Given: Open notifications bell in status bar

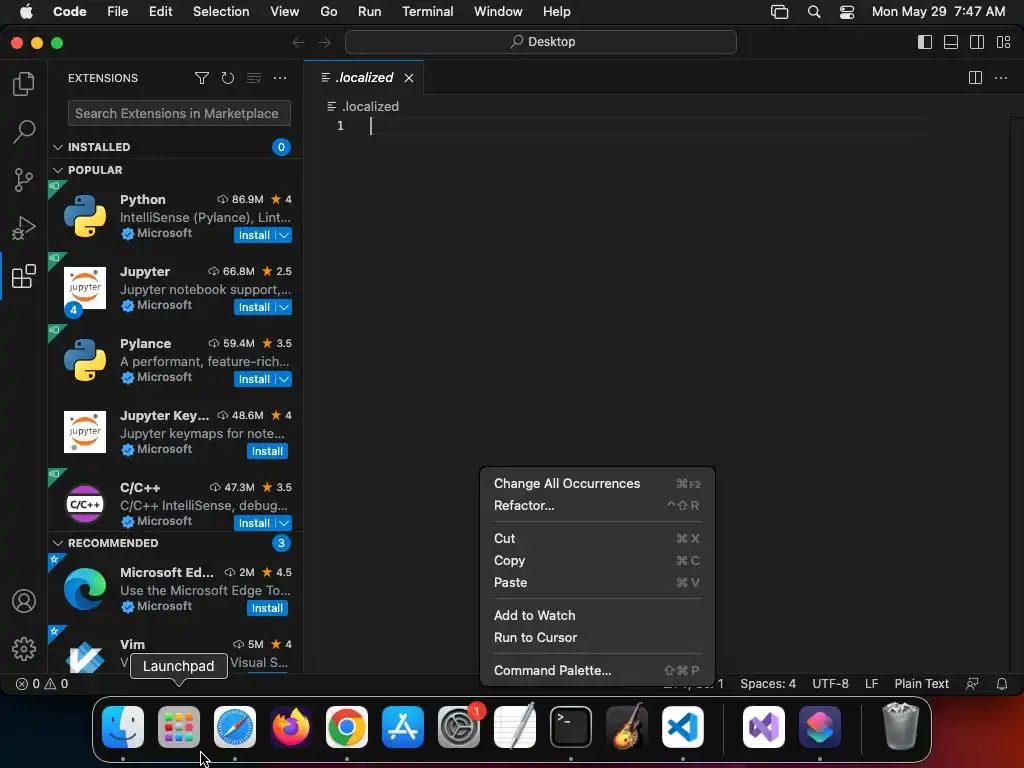Looking at the screenshot, I should [1002, 684].
